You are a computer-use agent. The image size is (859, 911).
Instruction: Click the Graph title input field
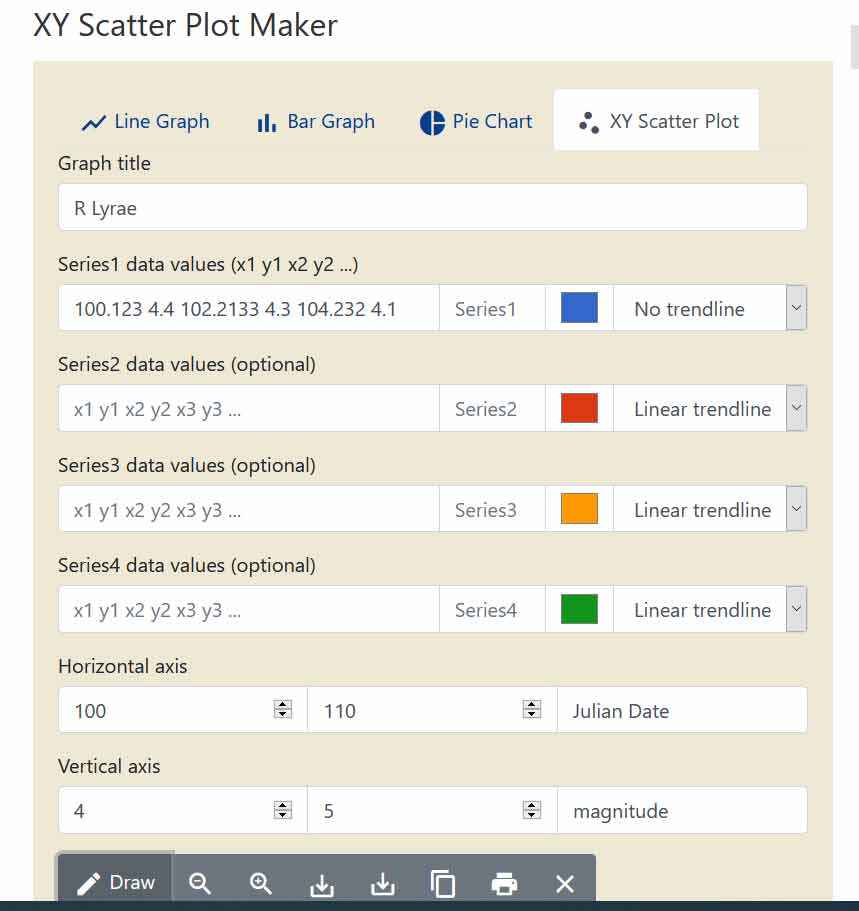(x=432, y=207)
